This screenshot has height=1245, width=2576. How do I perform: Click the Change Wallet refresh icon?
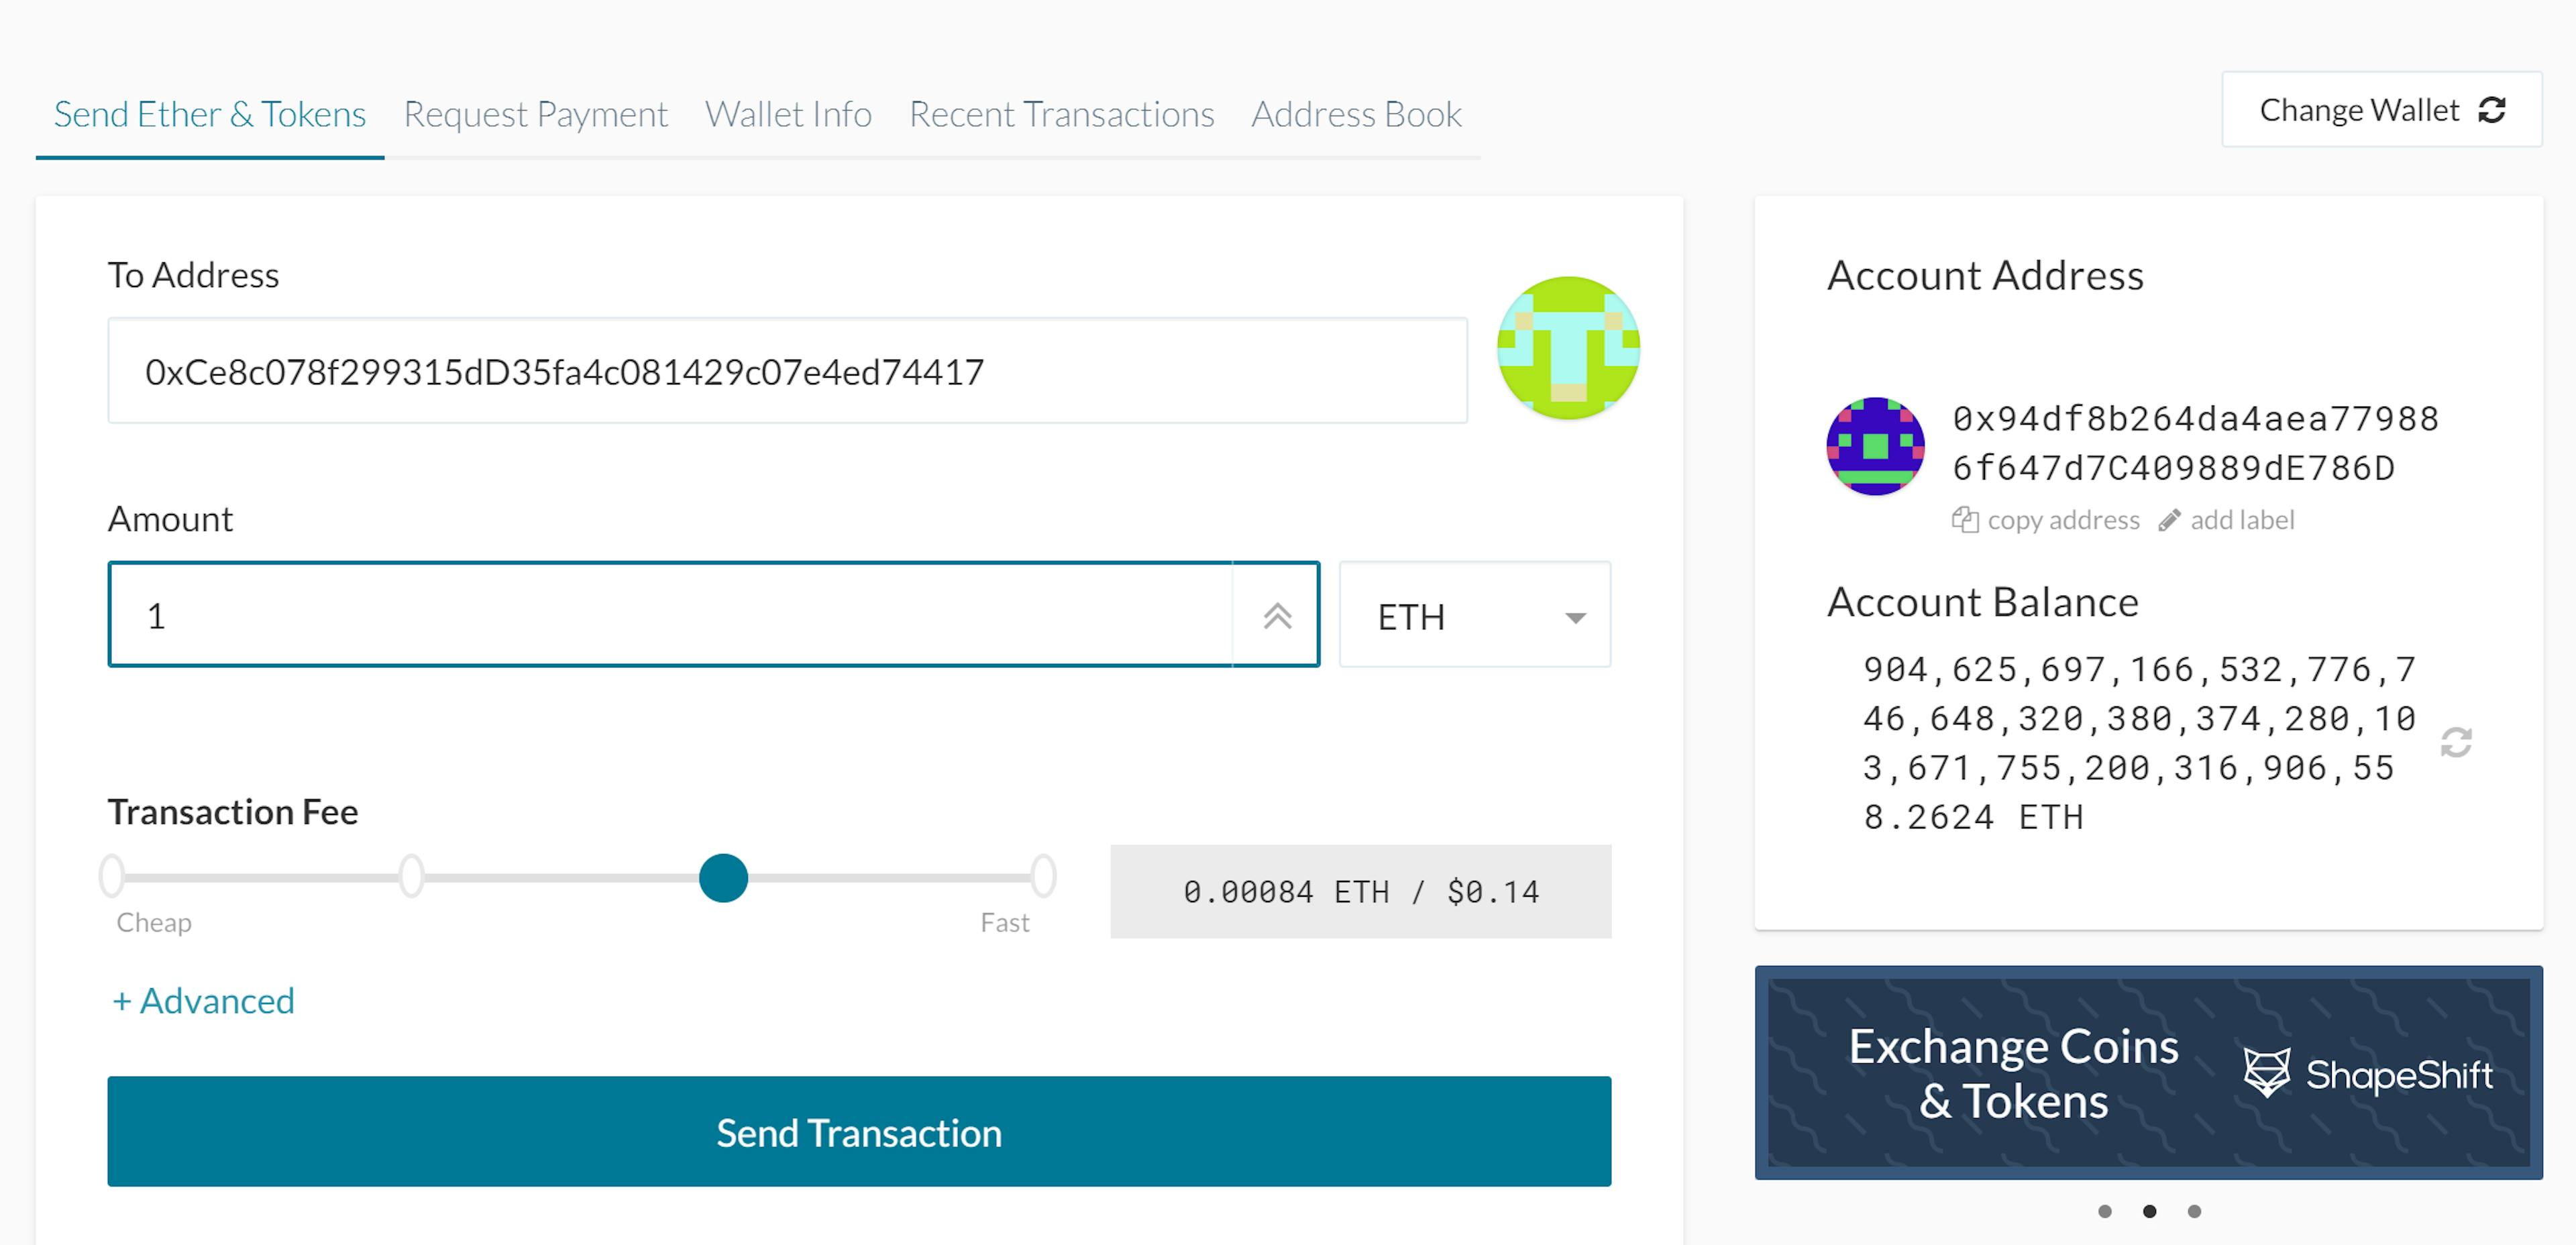click(x=2491, y=110)
